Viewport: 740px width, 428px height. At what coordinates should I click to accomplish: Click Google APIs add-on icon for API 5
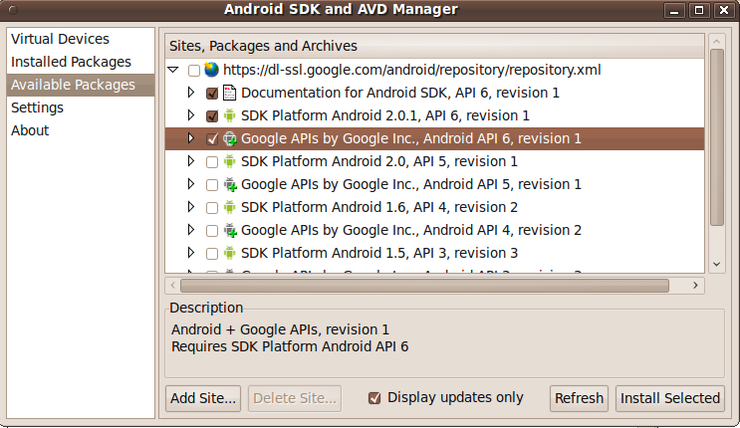coord(230,185)
